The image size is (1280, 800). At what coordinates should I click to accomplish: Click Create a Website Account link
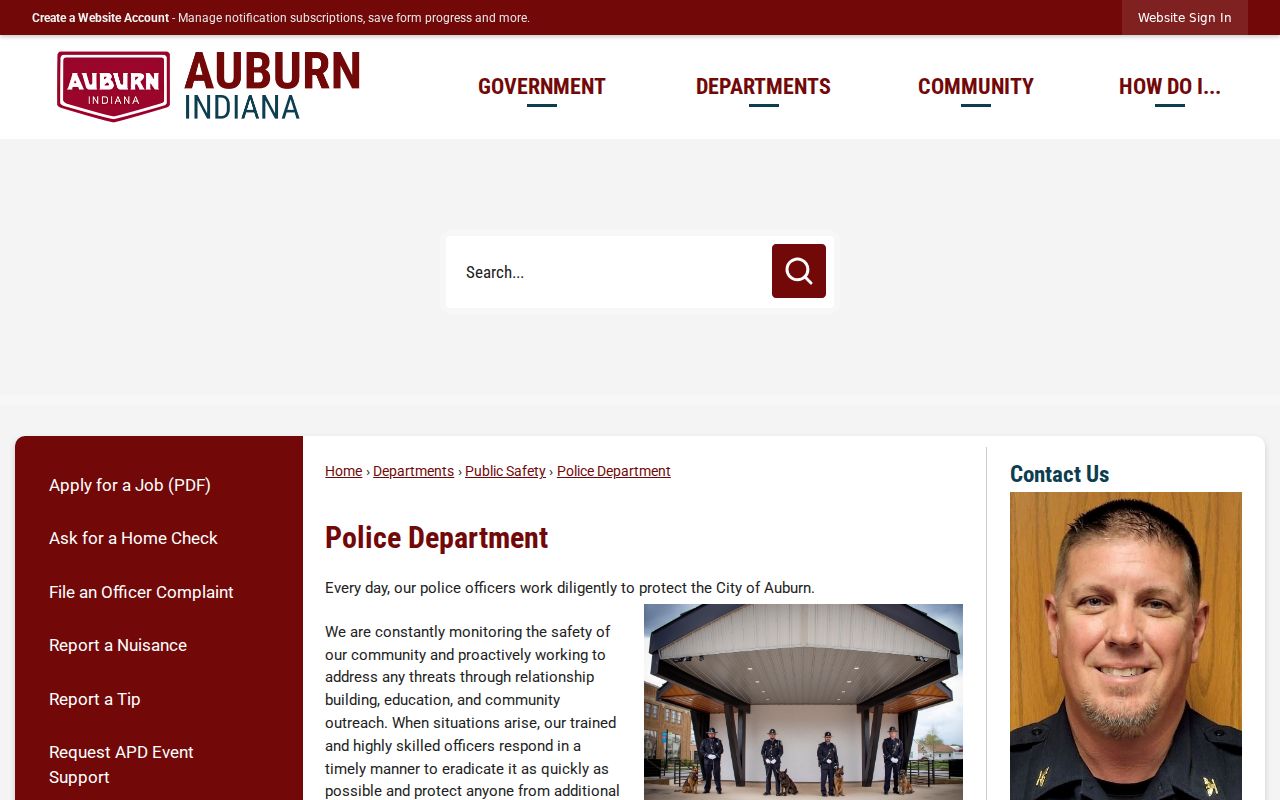100,18
